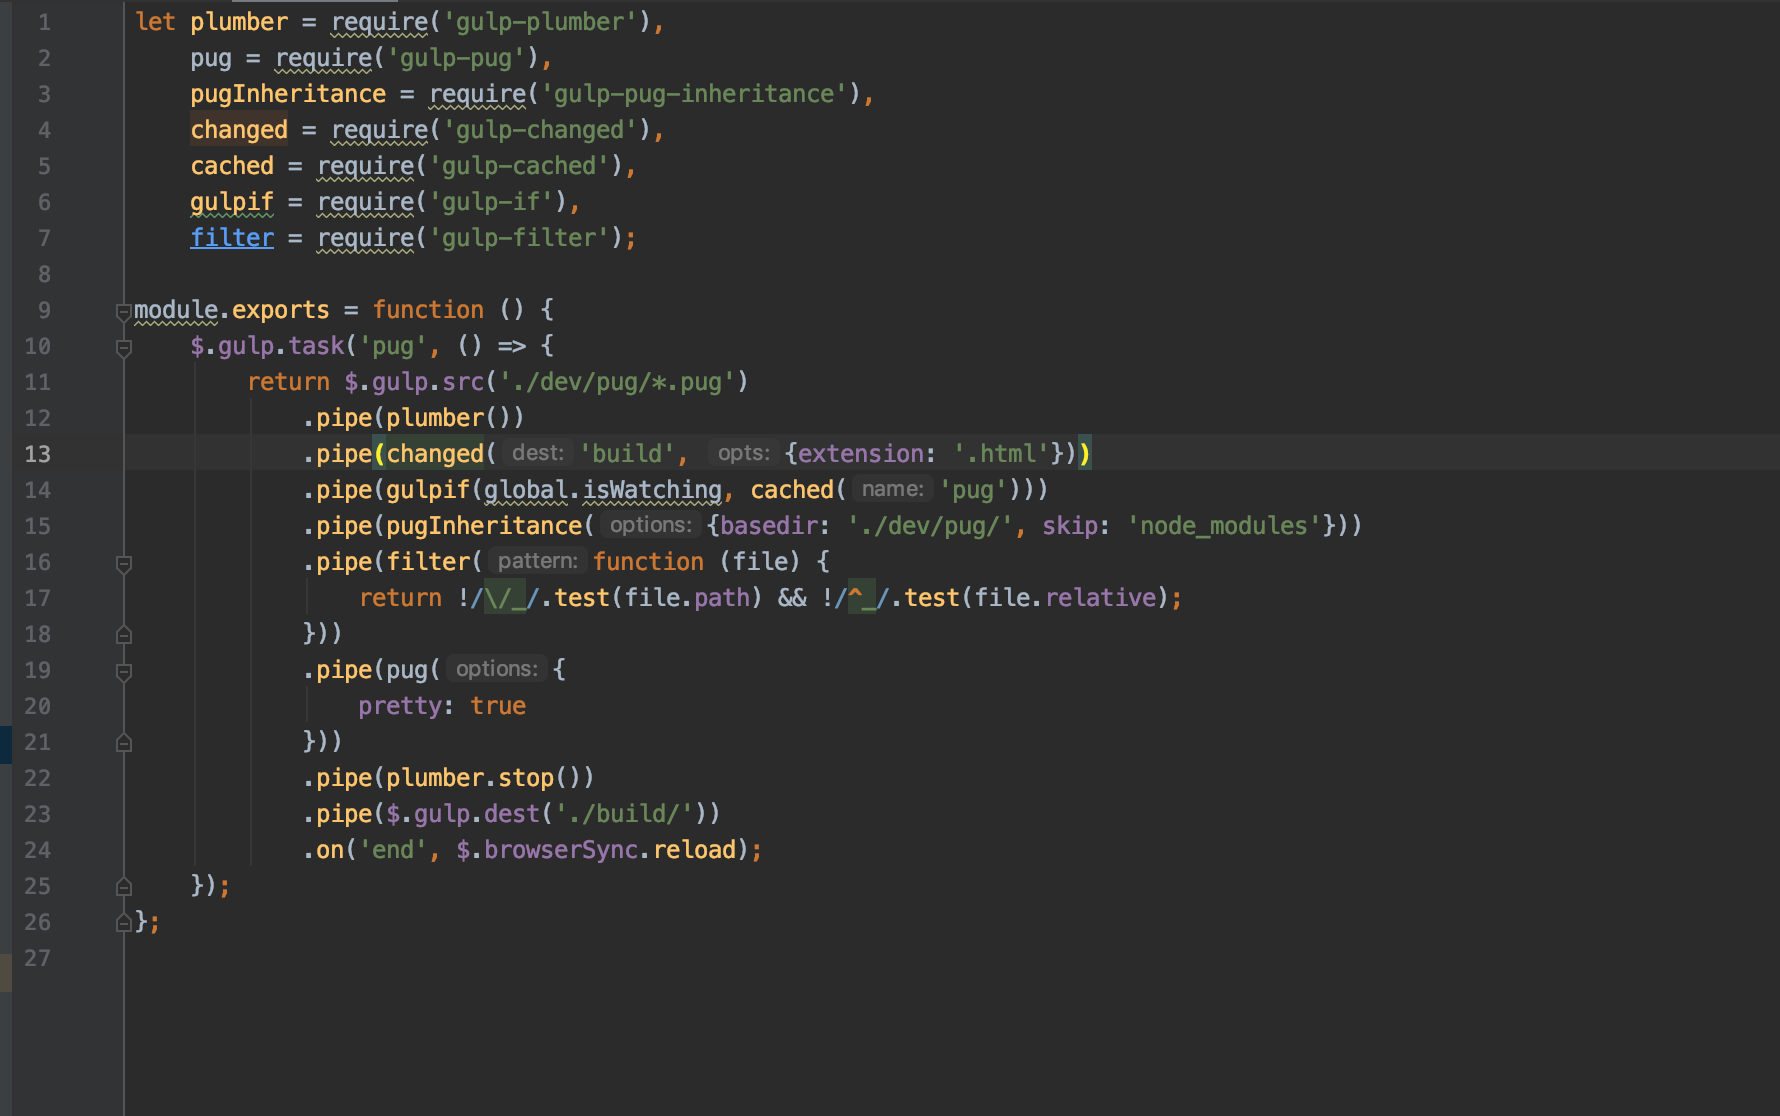Click line number 20 in the gutter
This screenshot has width=1780, height=1116.
coord(38,706)
